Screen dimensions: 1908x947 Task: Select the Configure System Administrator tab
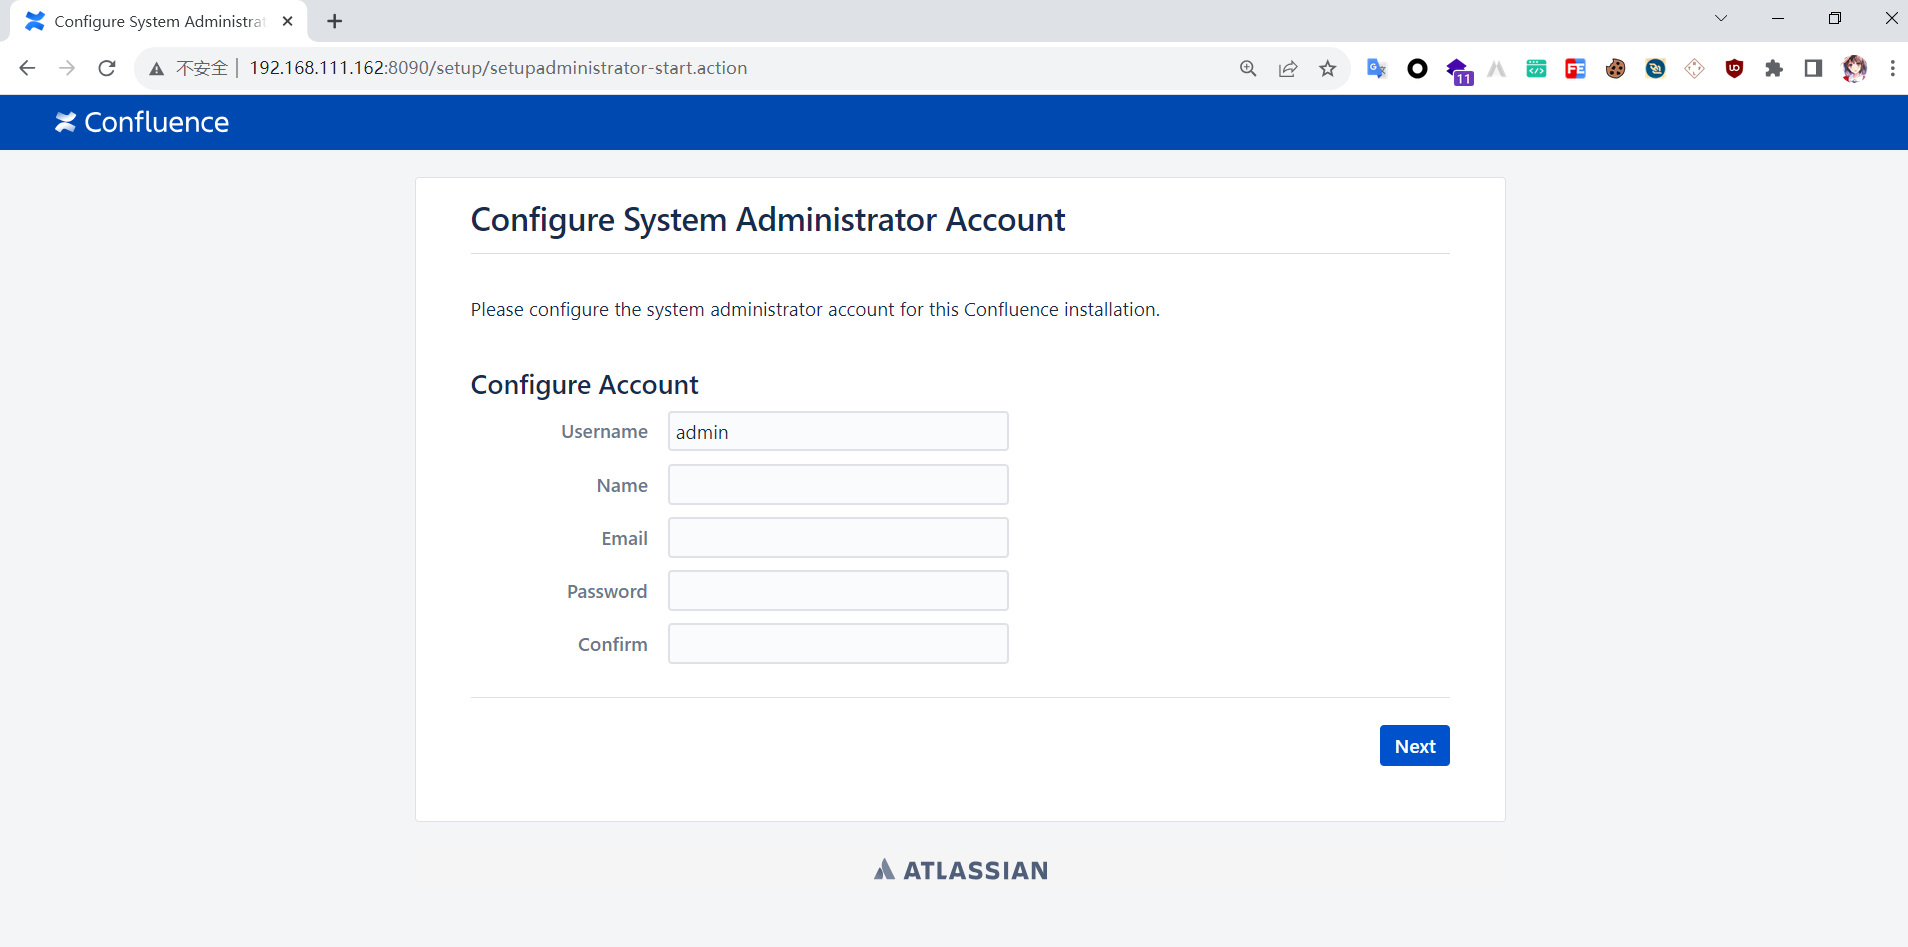160,21
